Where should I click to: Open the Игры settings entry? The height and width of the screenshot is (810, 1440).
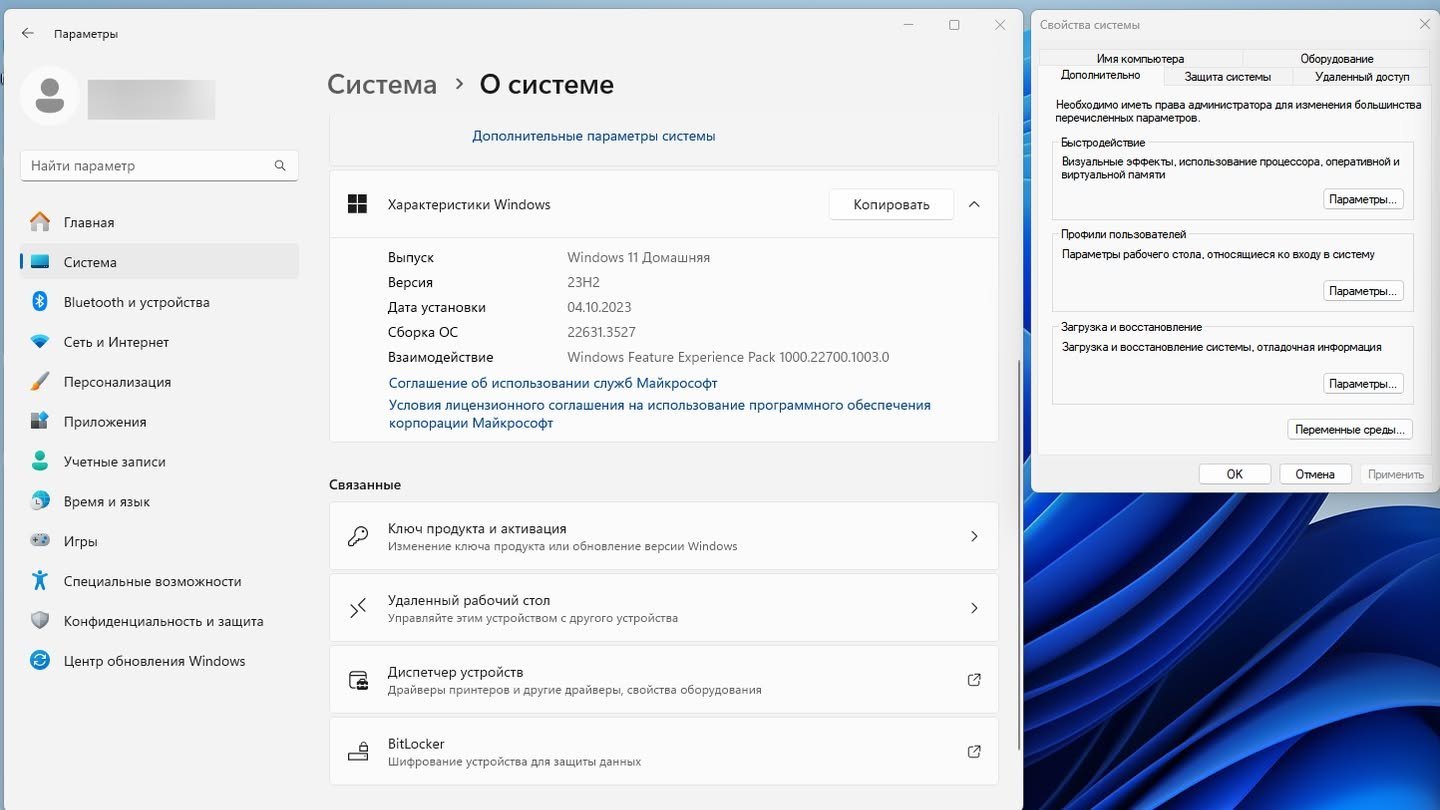160,541
